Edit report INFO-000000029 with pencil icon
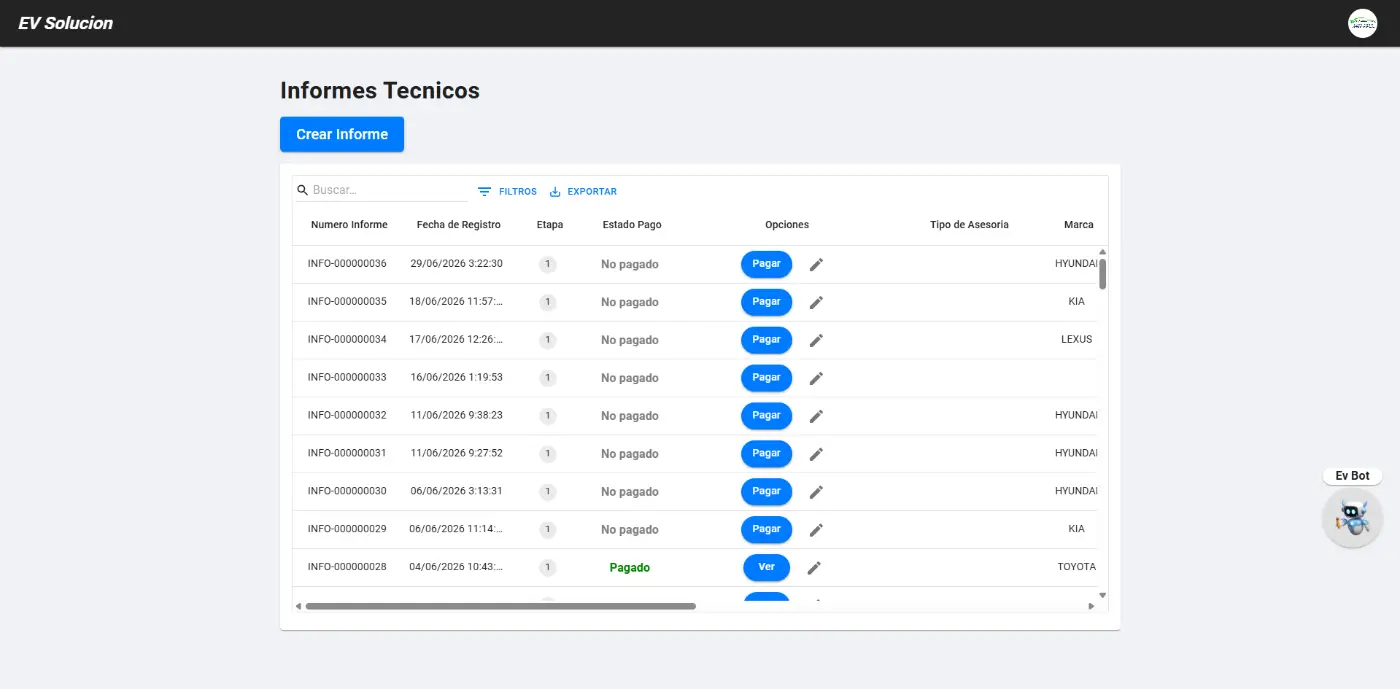 click(x=816, y=530)
